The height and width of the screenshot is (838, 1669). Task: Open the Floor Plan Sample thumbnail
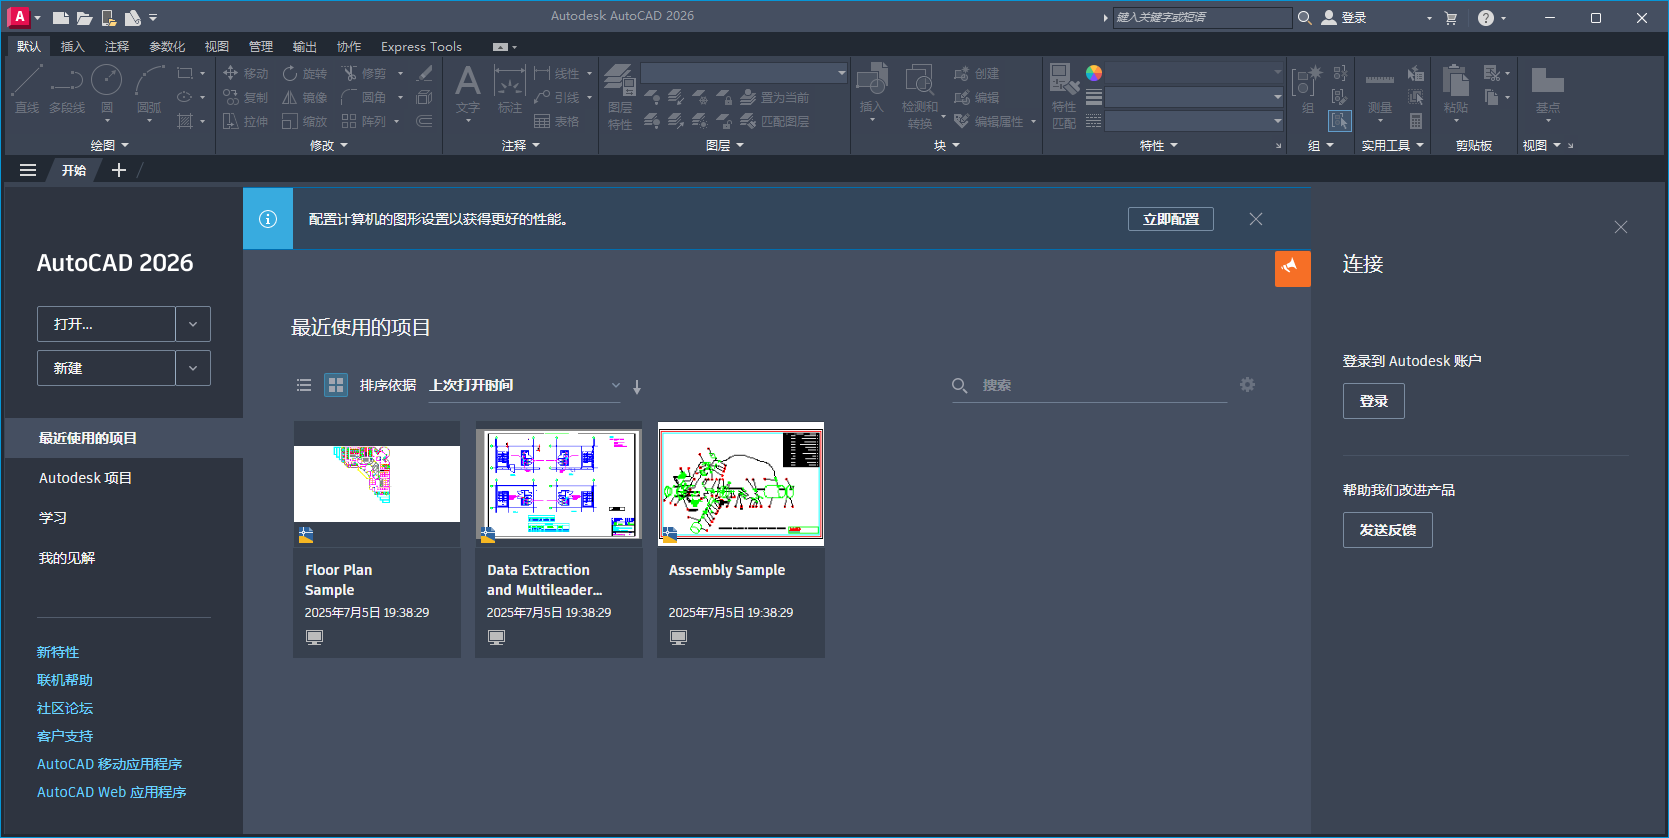click(377, 484)
